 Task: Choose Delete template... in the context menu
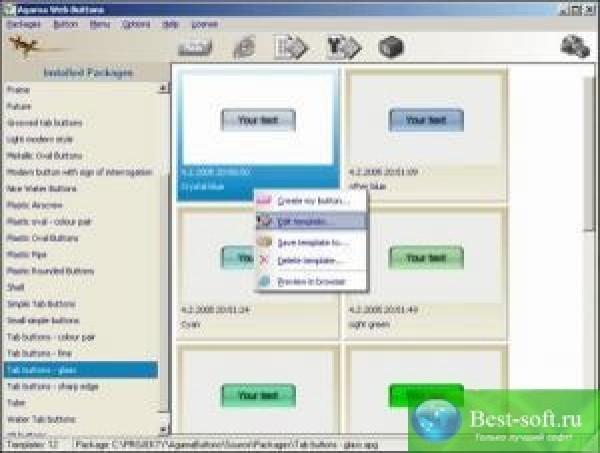pyautogui.click(x=311, y=261)
